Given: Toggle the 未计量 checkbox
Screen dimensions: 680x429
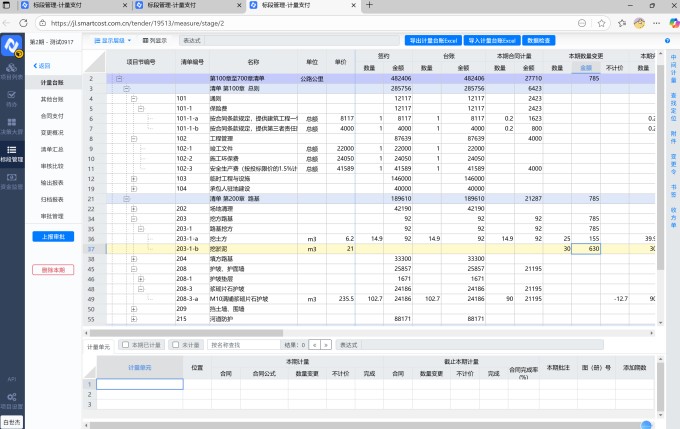Looking at the screenshot, I should 176,344.
